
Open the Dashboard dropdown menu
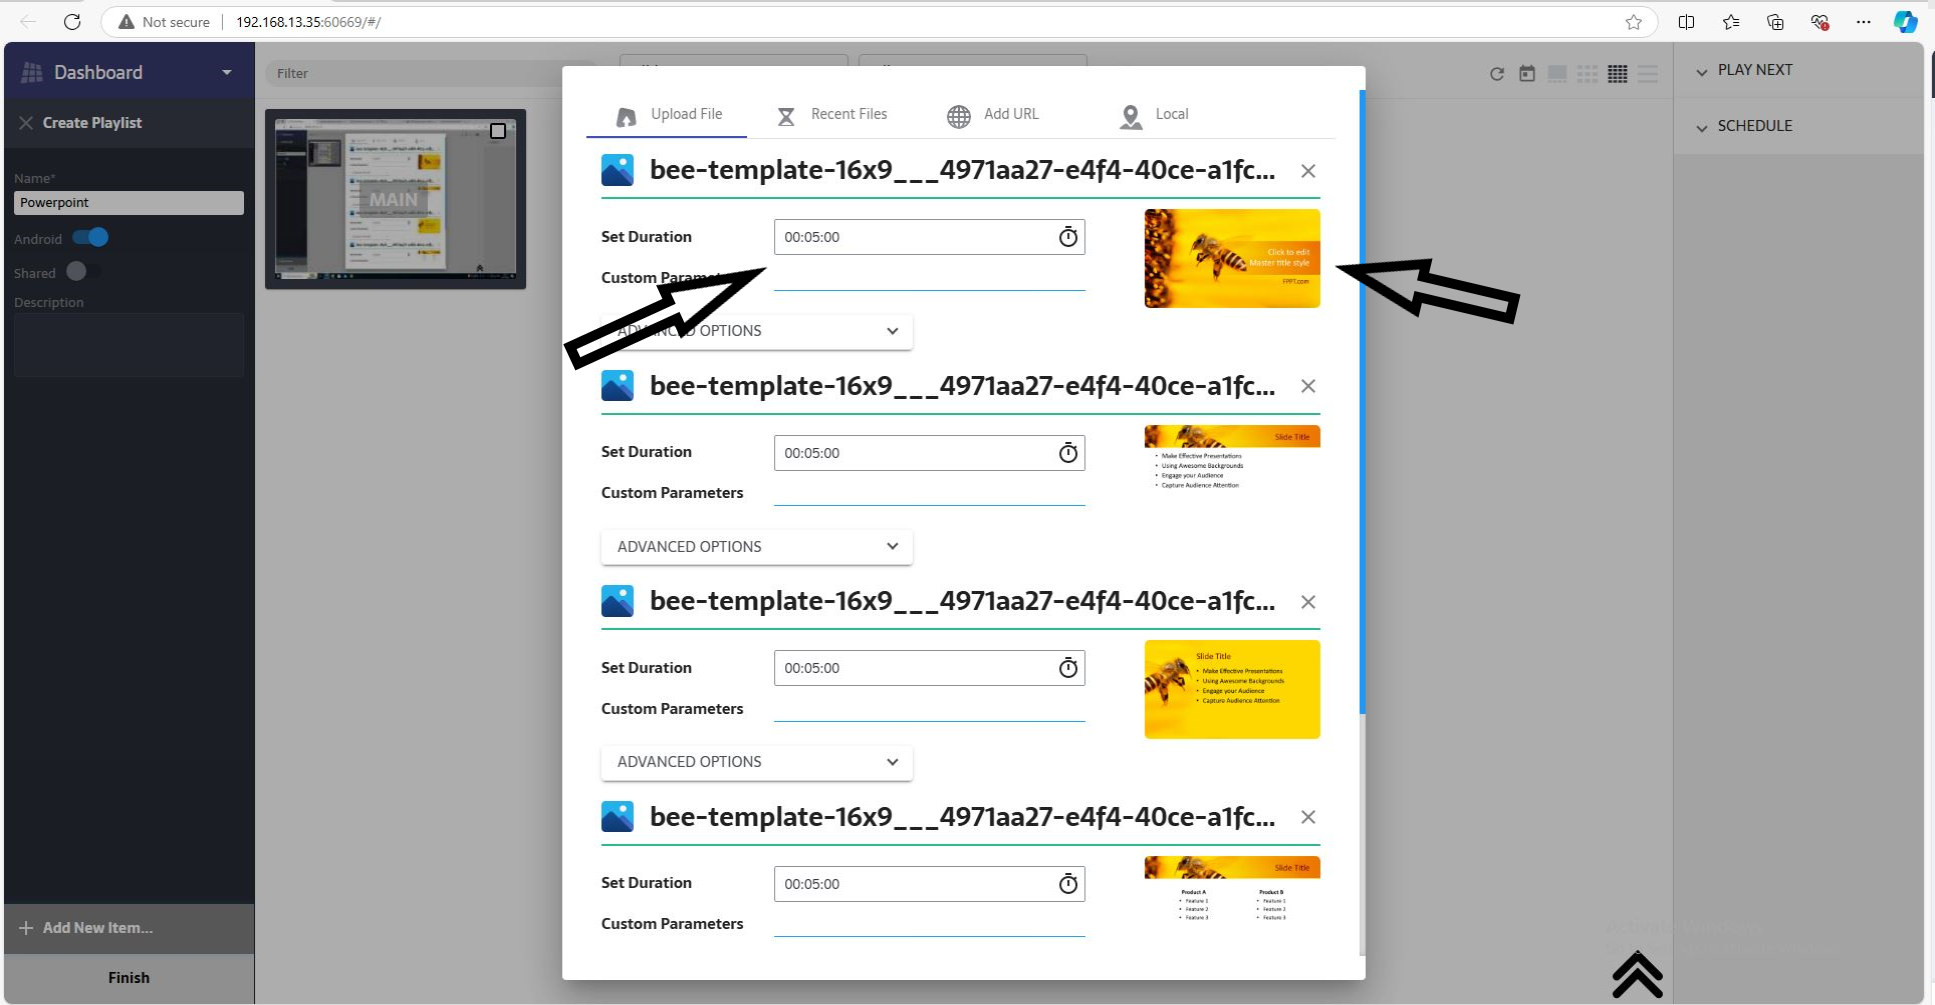[x=226, y=73]
